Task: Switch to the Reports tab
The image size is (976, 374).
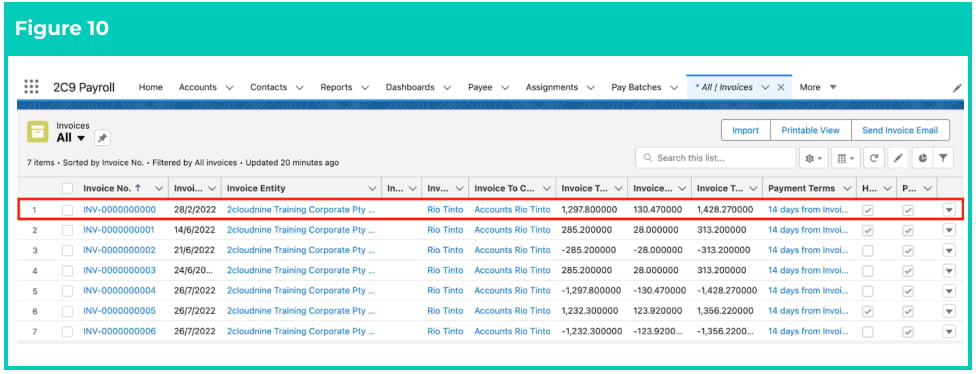Action: tap(336, 88)
